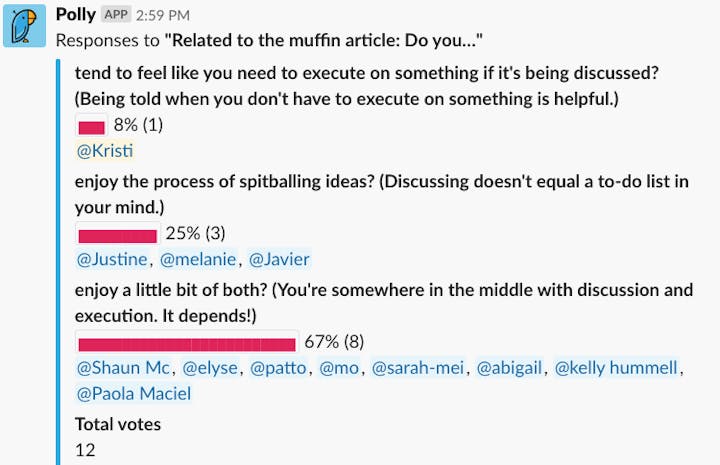Select the @Javier mention
Screen dimensions: 720x465
coord(279,259)
